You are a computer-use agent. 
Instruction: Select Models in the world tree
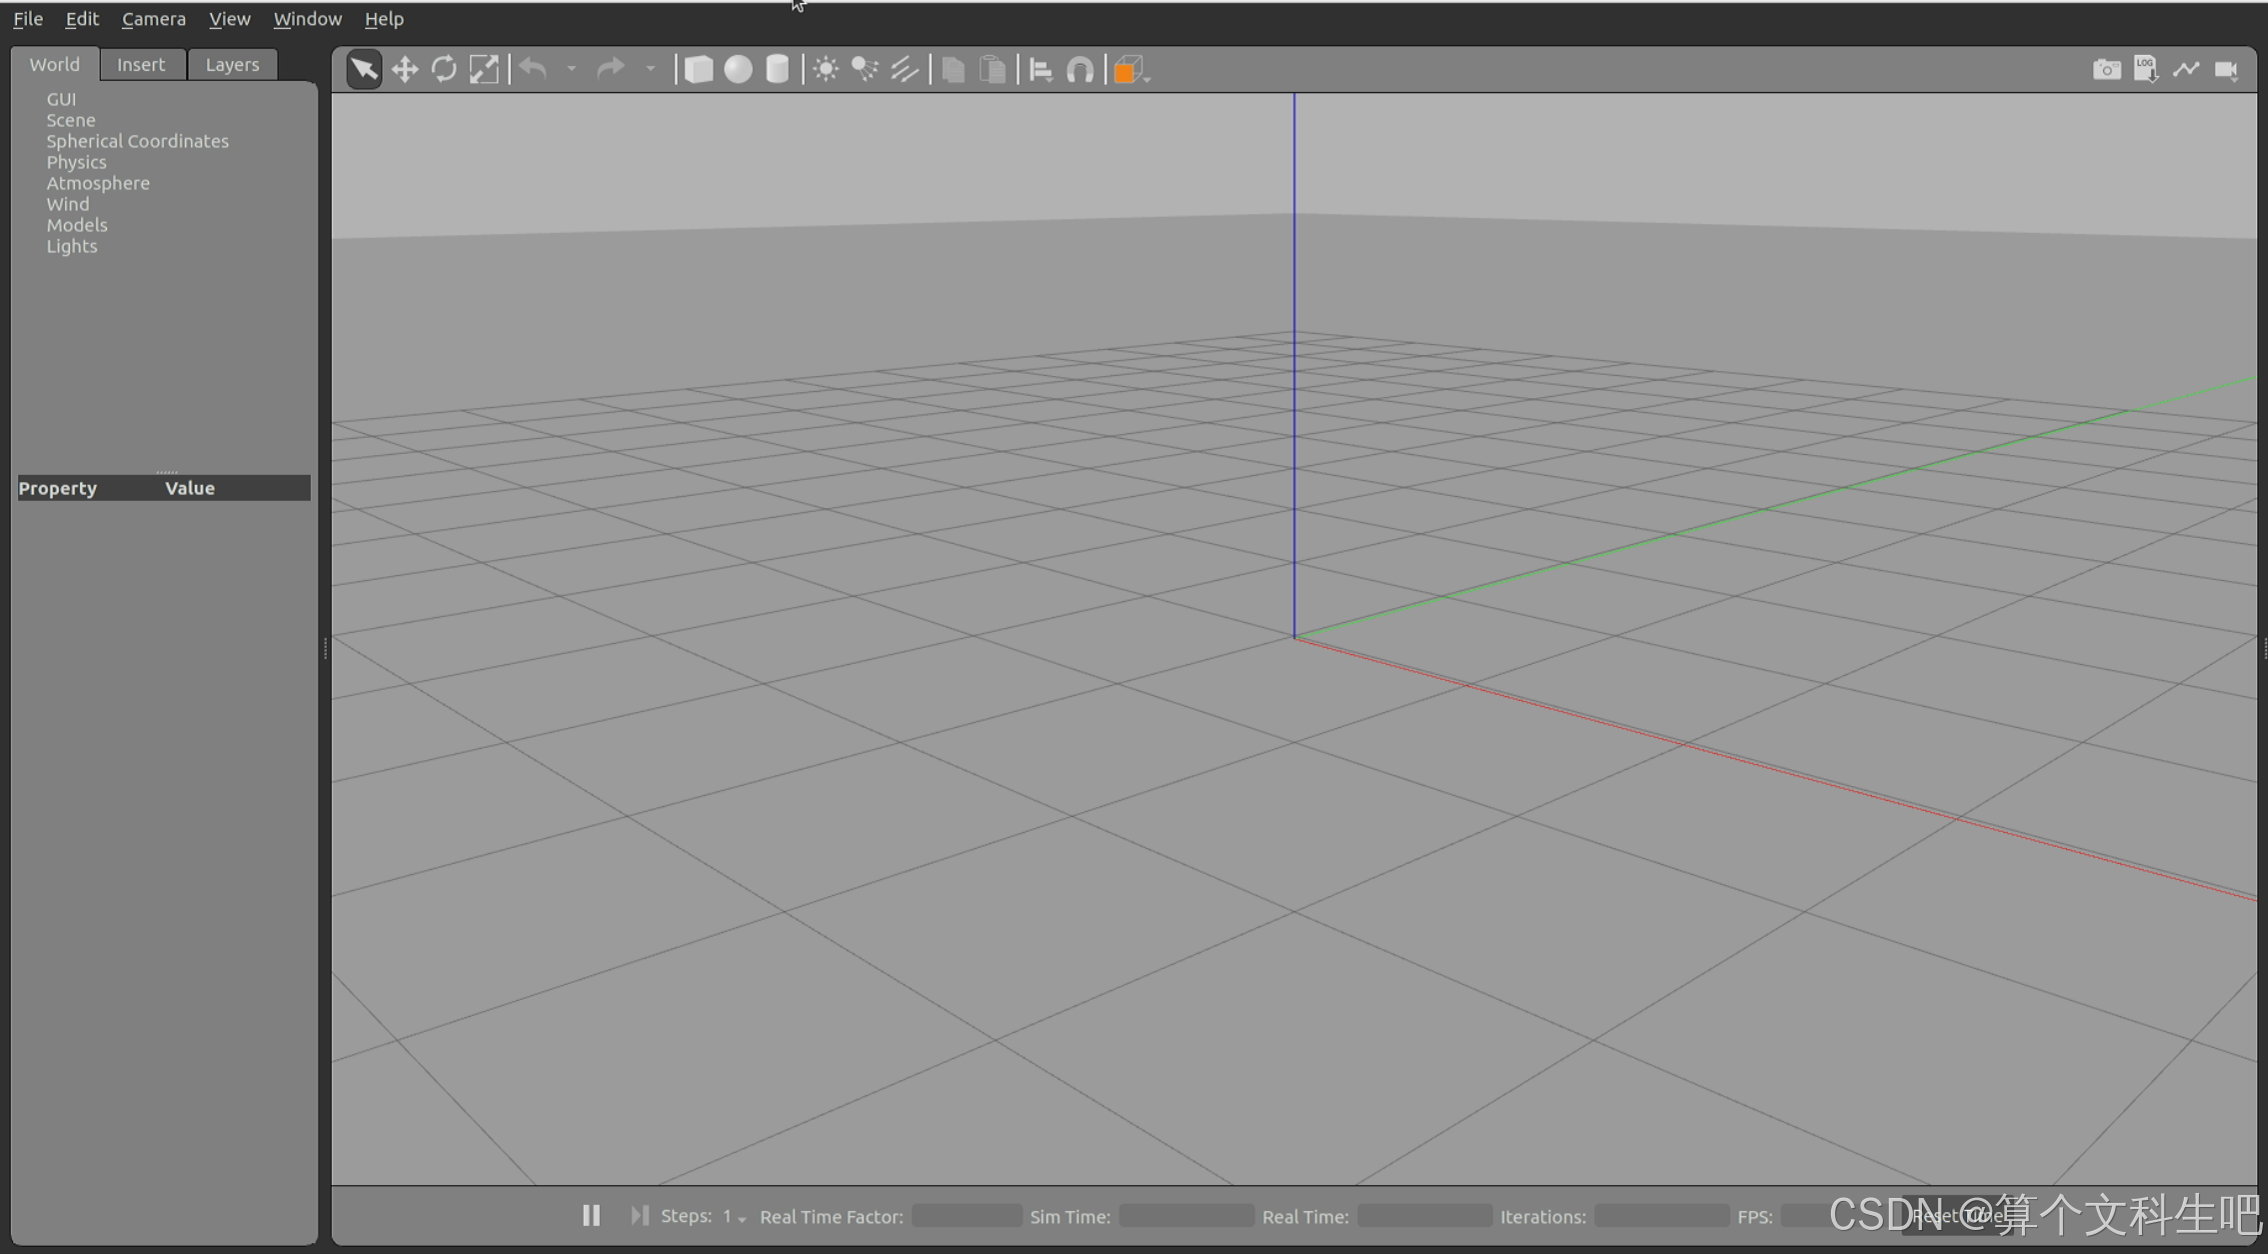click(x=77, y=225)
